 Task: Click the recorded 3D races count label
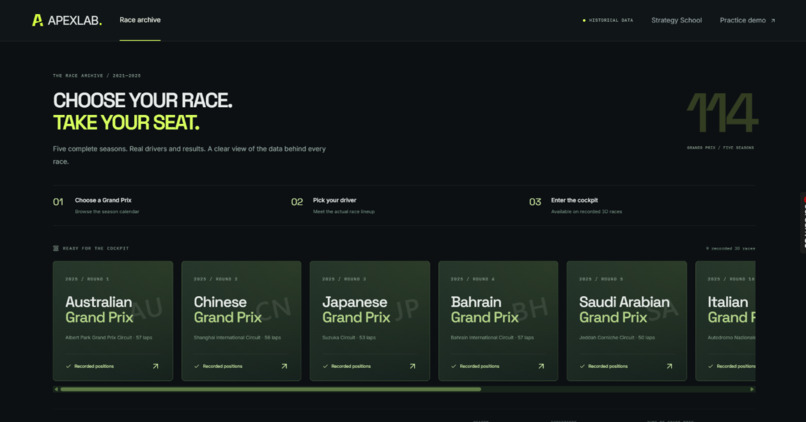[730, 248]
